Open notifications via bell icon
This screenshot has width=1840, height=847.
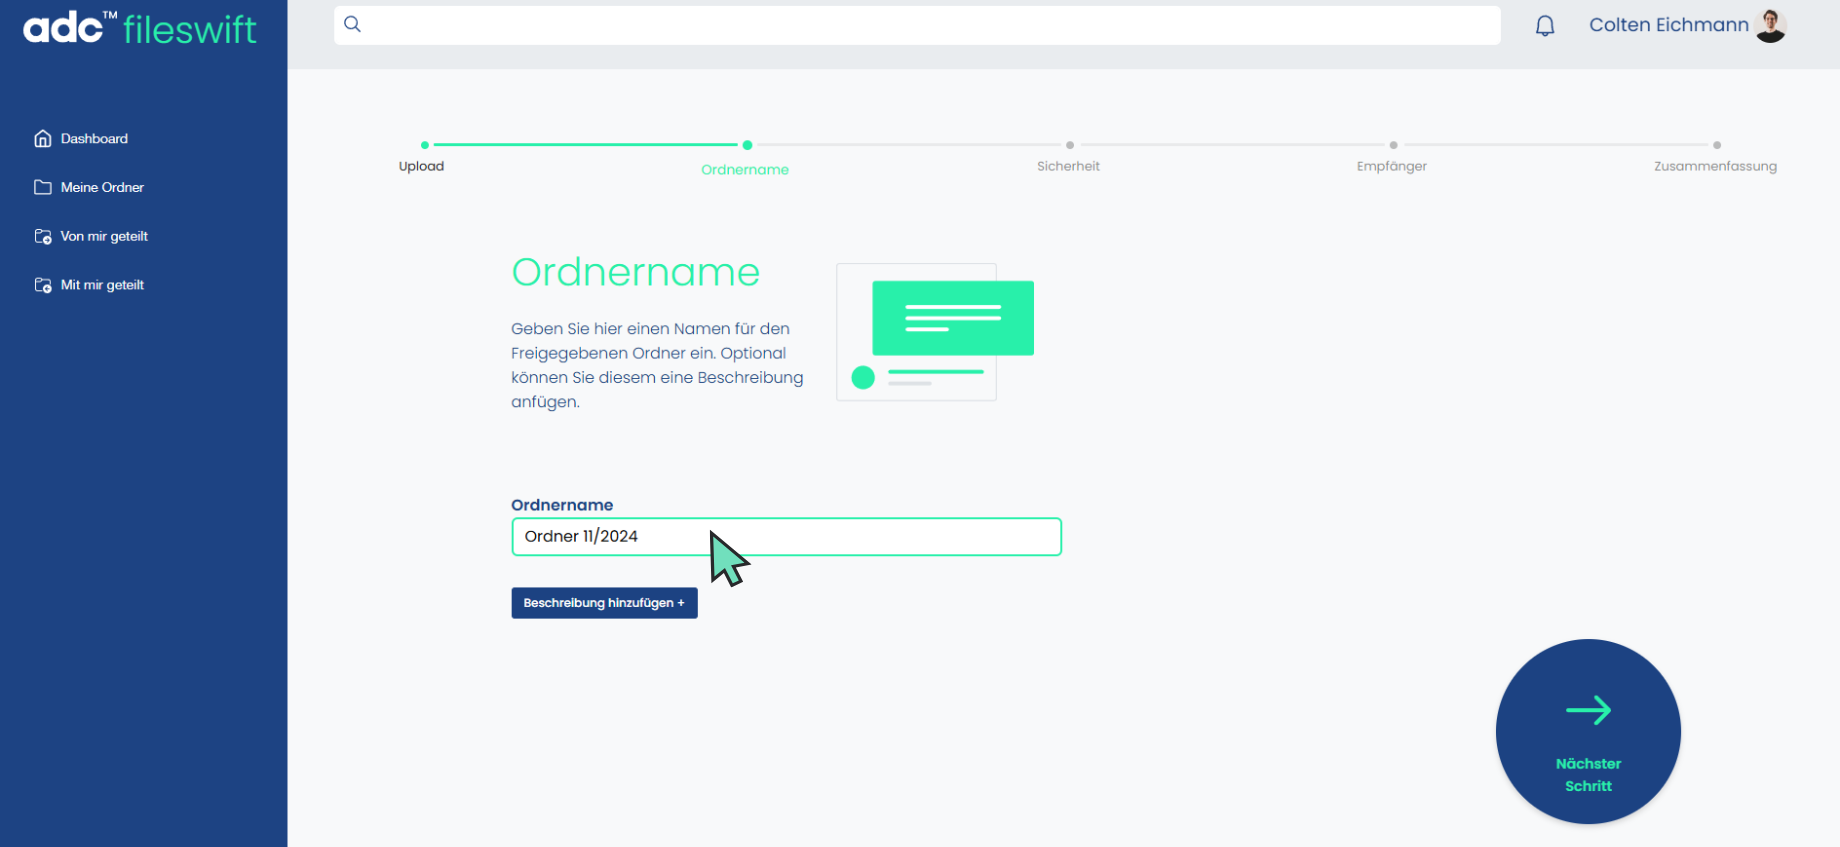pyautogui.click(x=1545, y=26)
